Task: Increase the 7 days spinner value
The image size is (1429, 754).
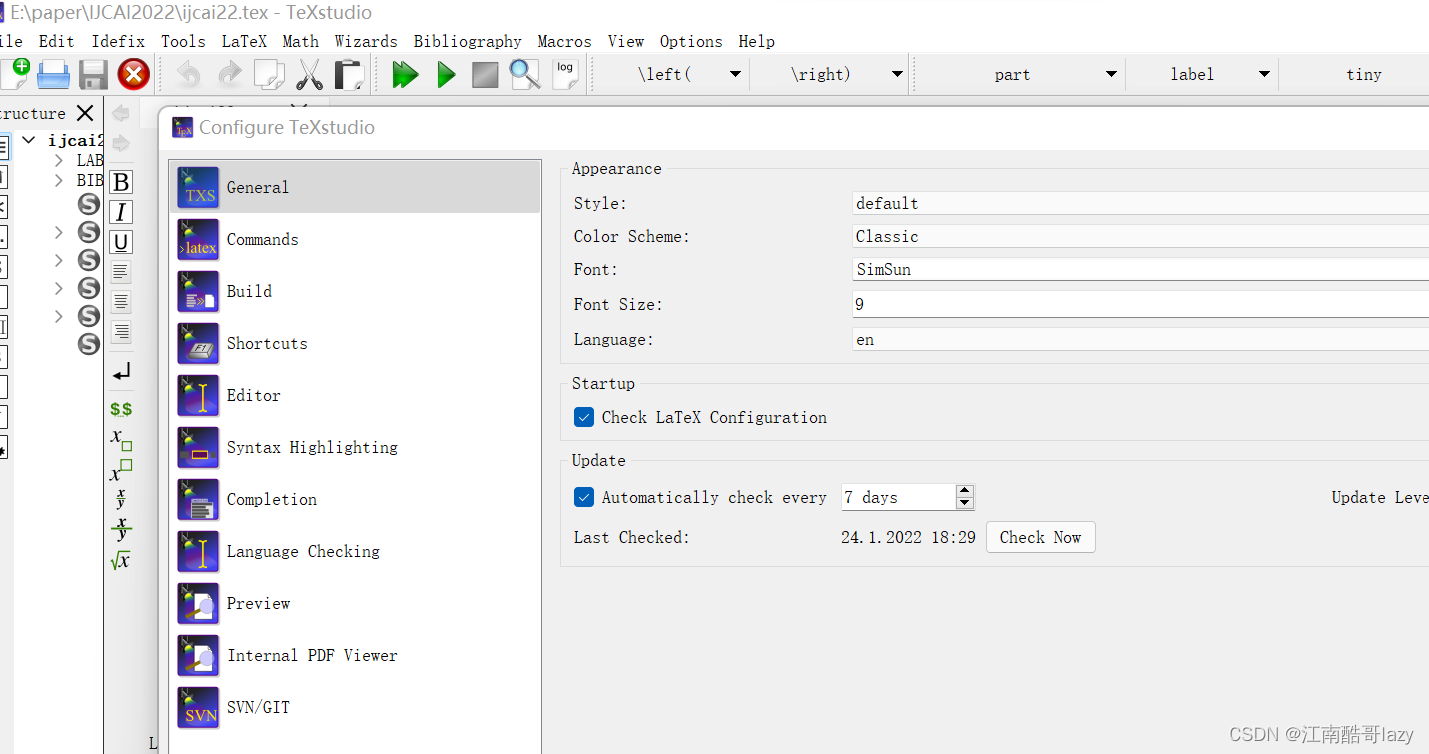Action: (x=965, y=491)
